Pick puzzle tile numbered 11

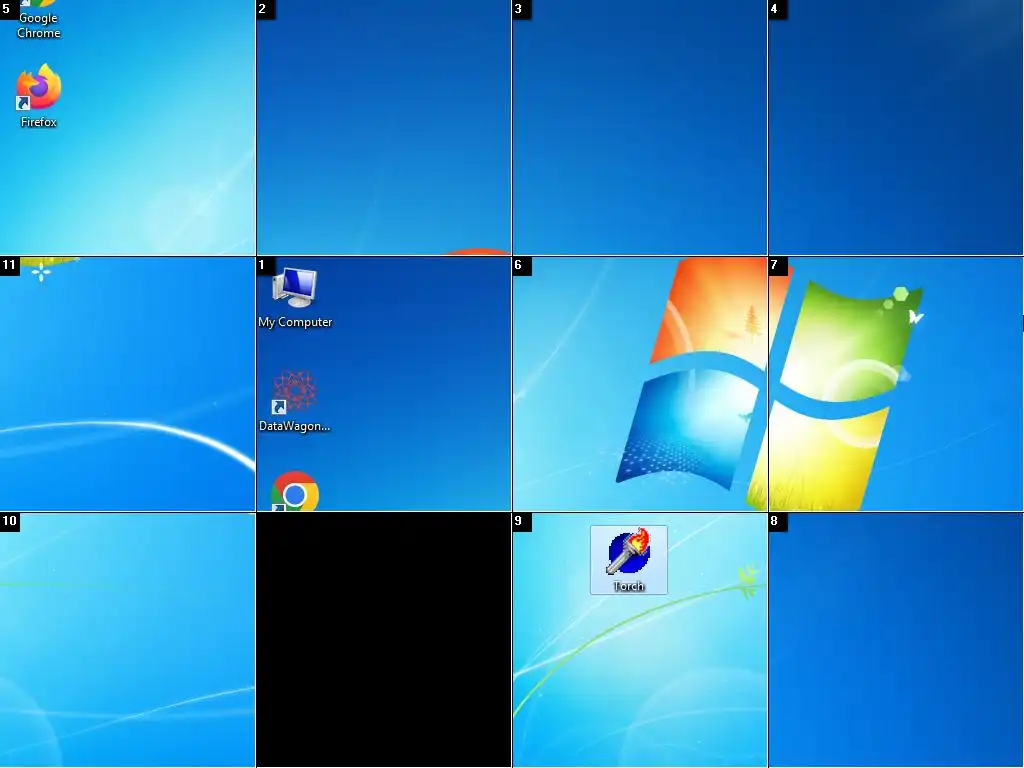pos(128,384)
